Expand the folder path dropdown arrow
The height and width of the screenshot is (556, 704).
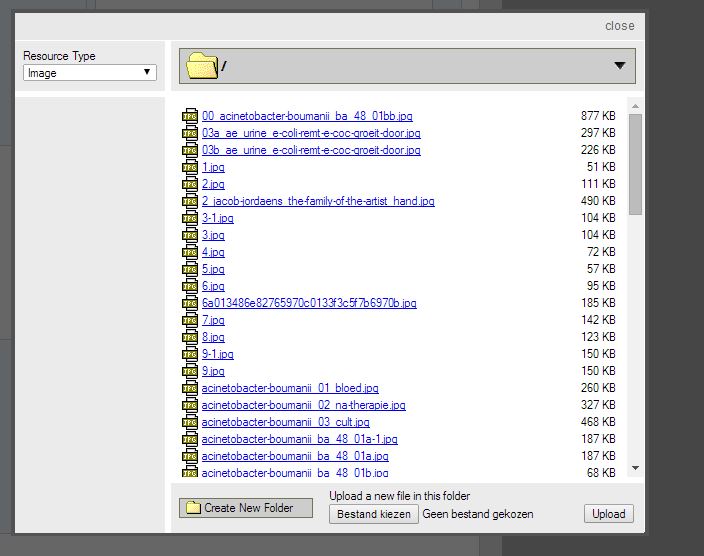(620, 66)
